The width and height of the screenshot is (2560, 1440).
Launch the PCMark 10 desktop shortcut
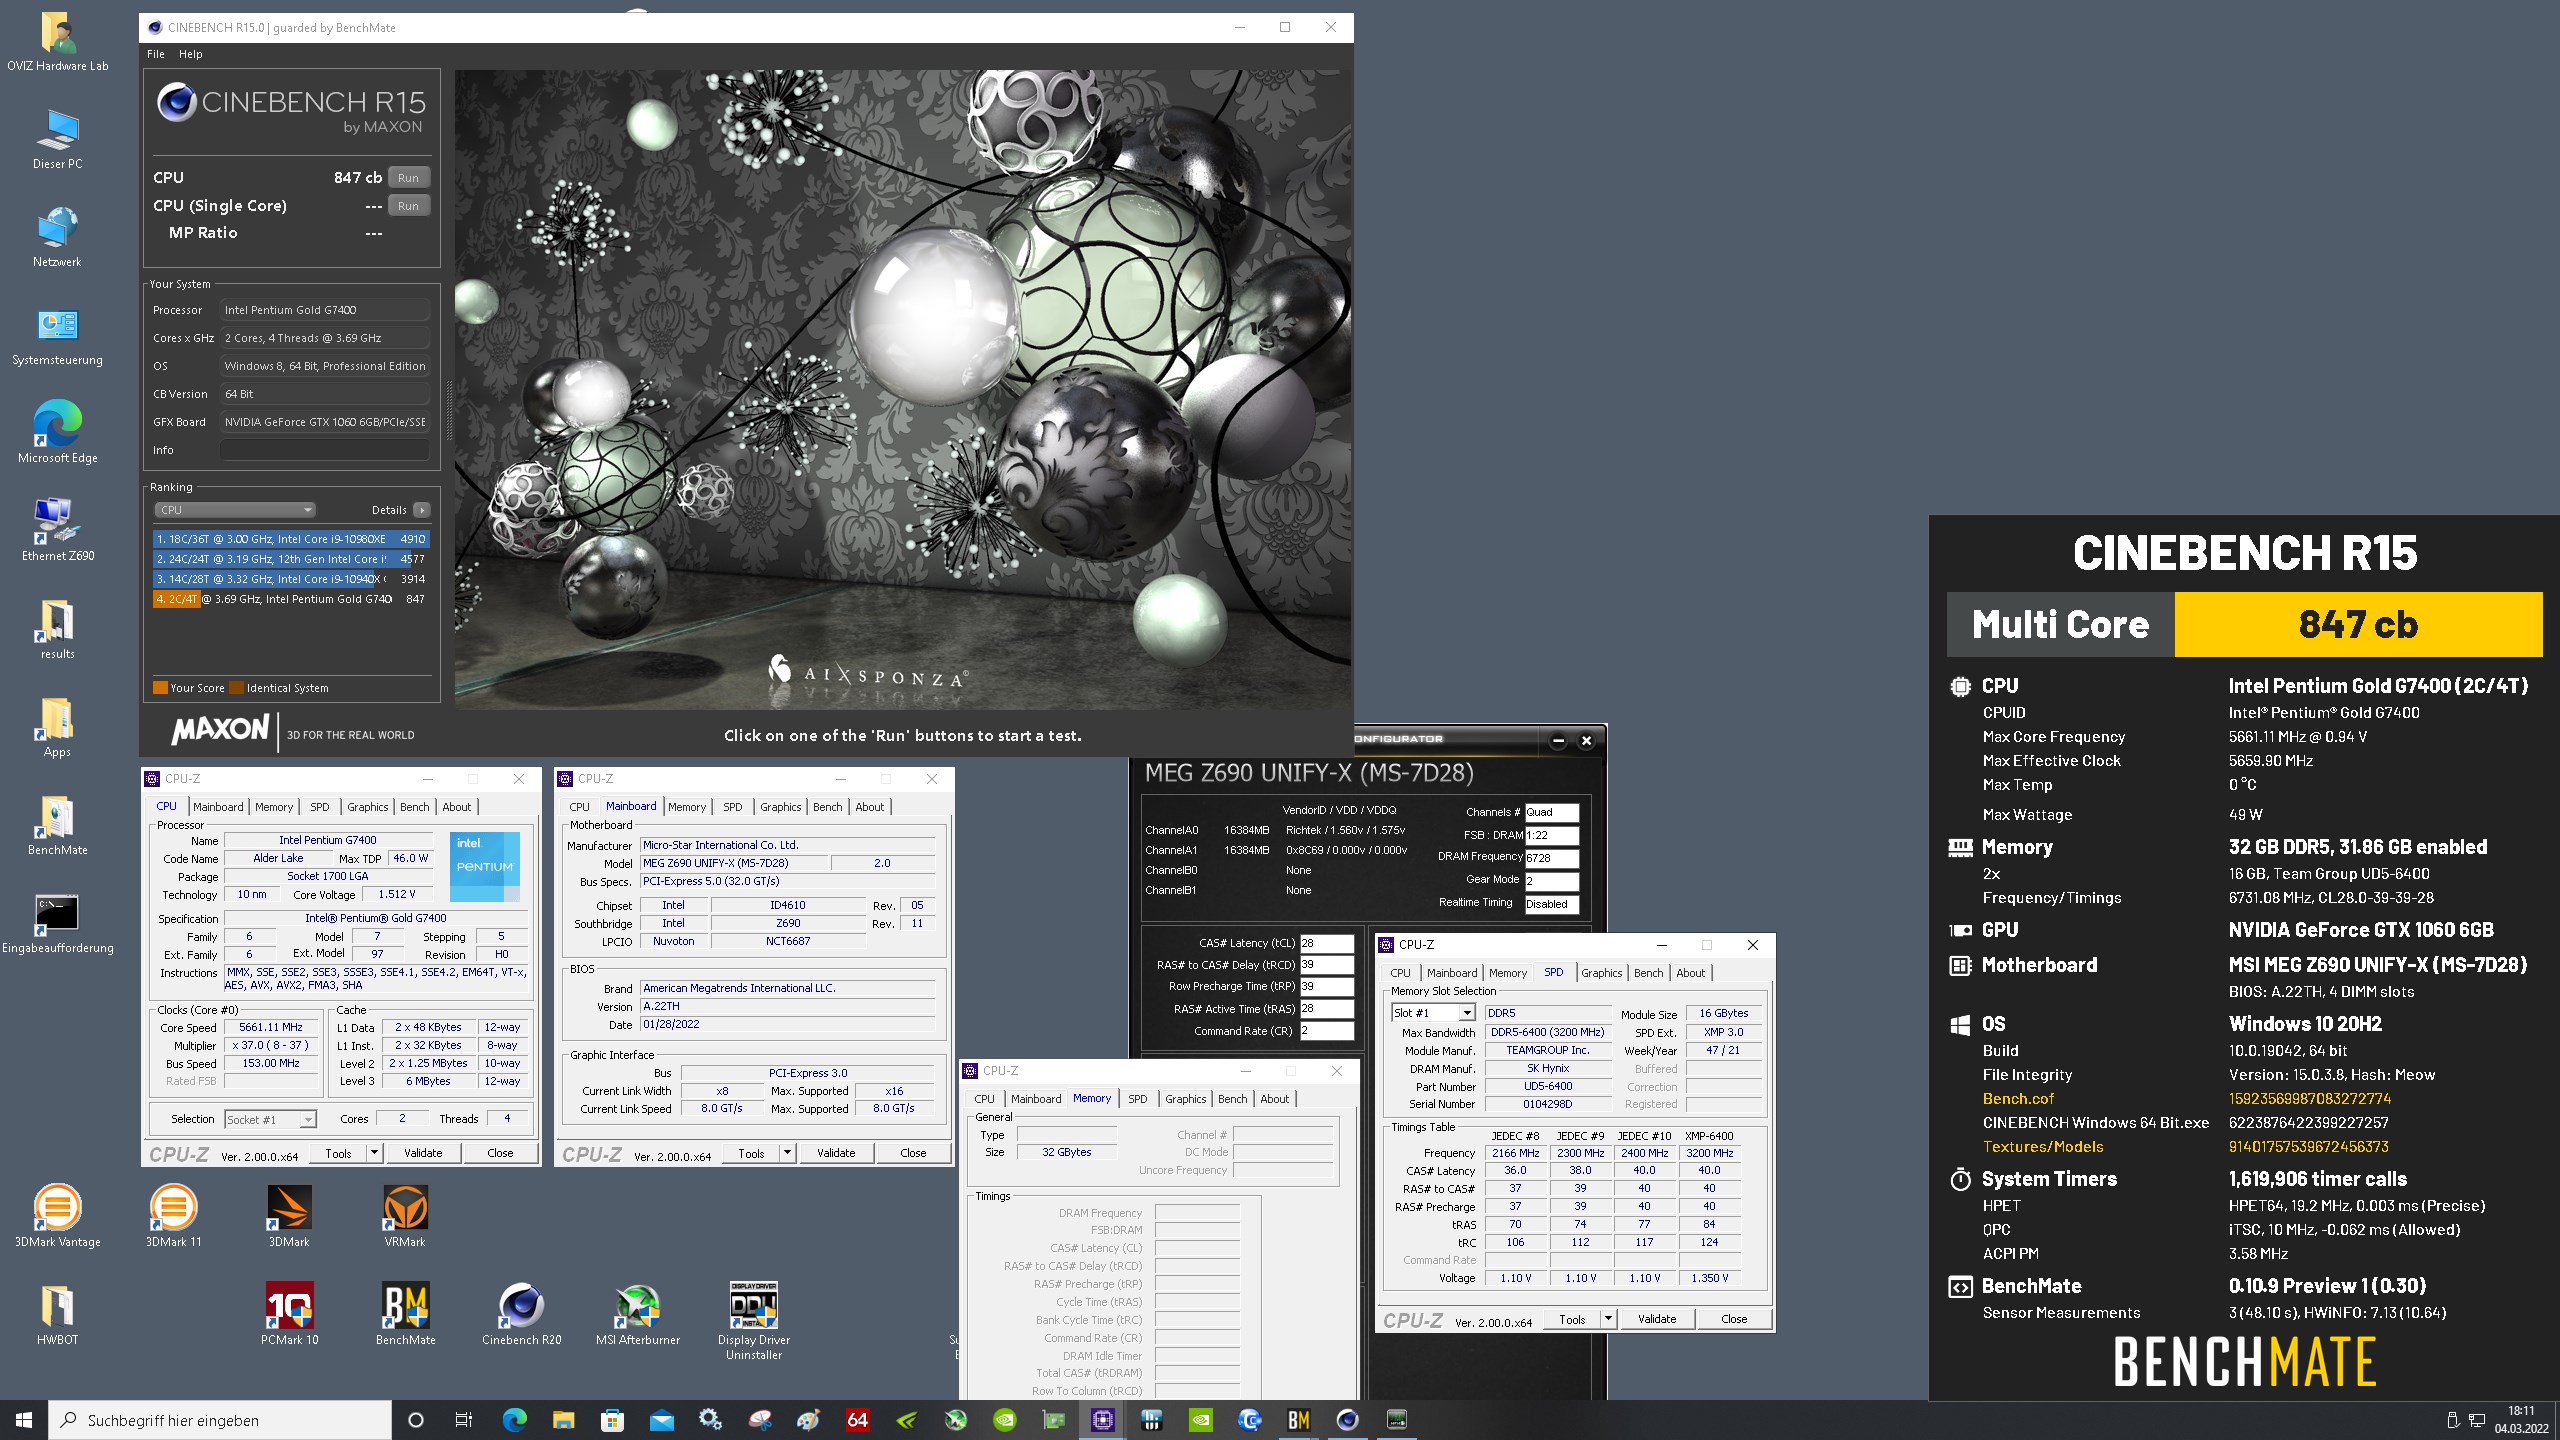289,1314
